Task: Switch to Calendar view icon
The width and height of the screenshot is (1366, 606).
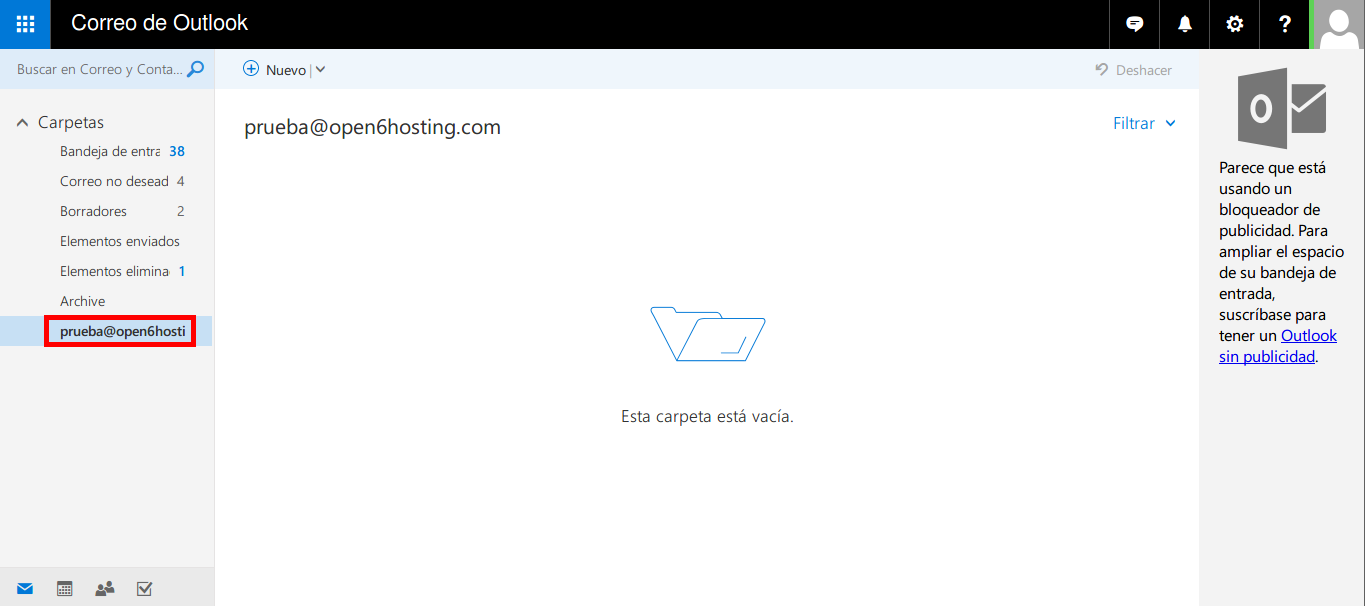Action: [65, 589]
